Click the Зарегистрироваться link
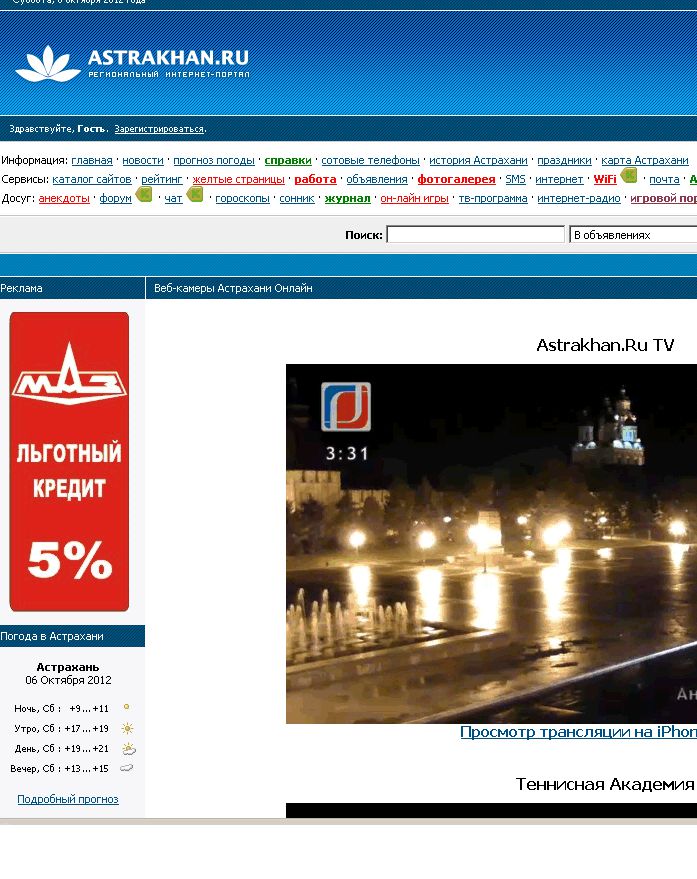This screenshot has width=697, height=879. tap(159, 129)
